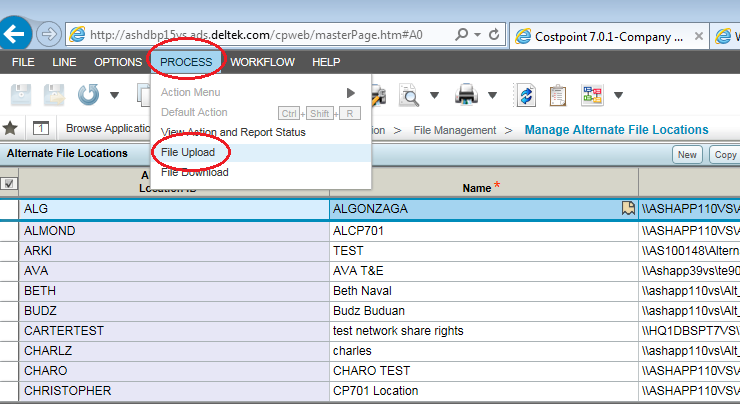Select the ARKI row ID cell

coord(174,251)
